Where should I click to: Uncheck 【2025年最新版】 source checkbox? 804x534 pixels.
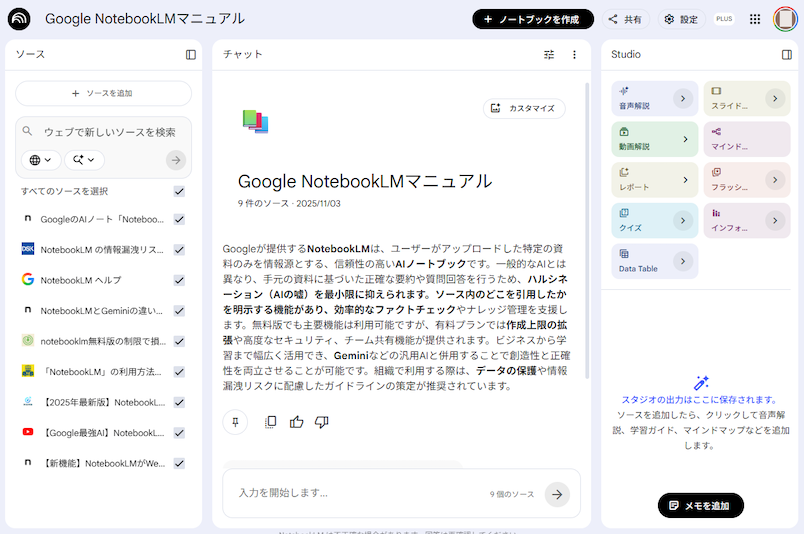click(x=179, y=402)
